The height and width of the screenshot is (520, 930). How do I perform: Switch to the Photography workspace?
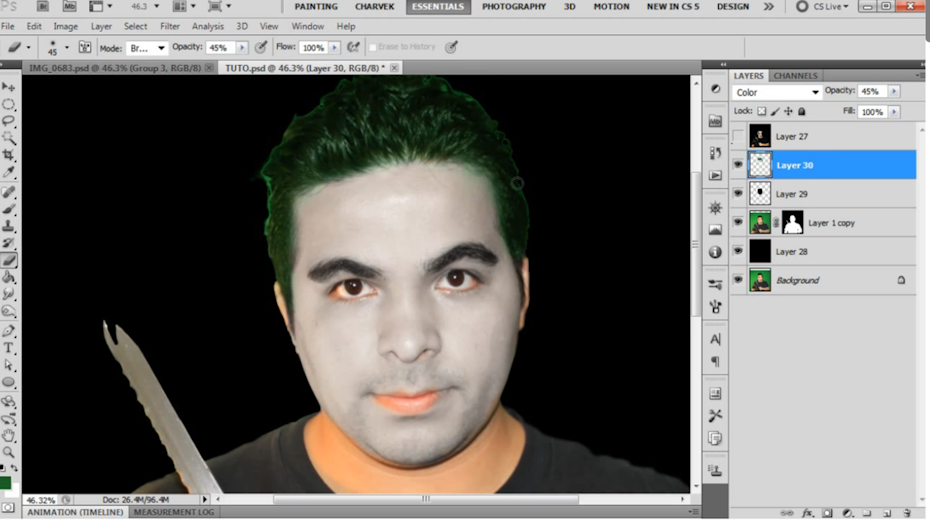pos(514,6)
